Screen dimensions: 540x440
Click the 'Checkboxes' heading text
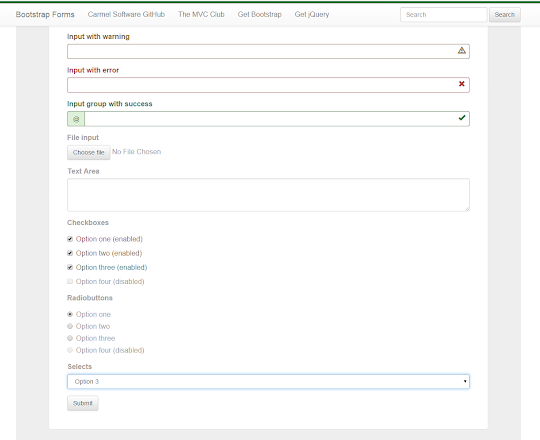tap(88, 223)
